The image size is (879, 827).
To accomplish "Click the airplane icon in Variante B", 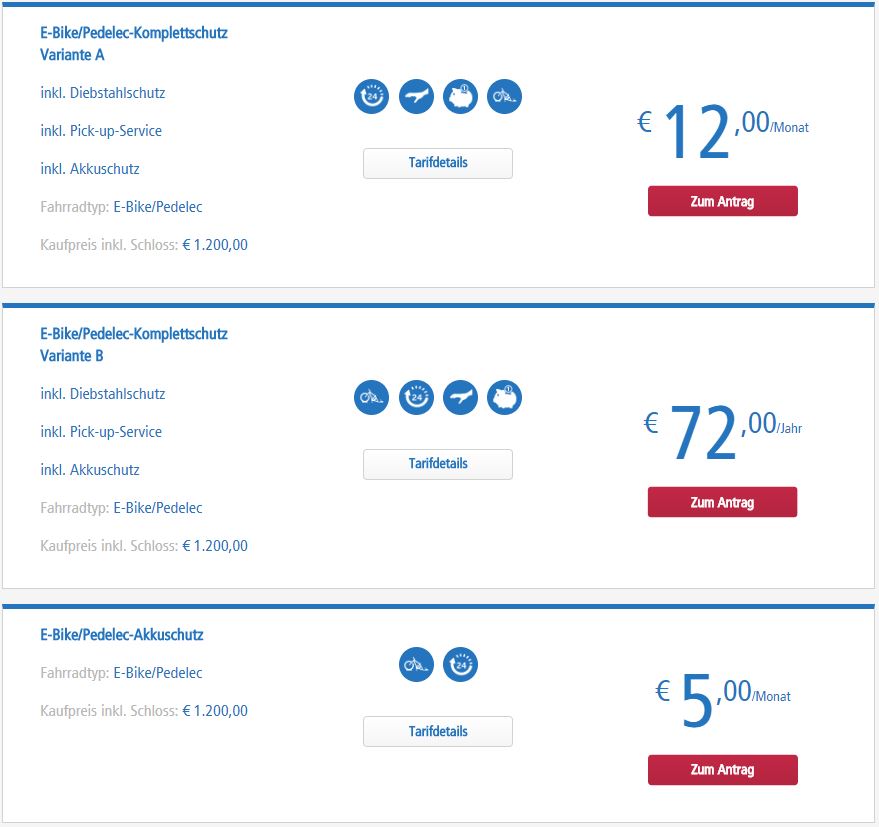I will tap(460, 398).
